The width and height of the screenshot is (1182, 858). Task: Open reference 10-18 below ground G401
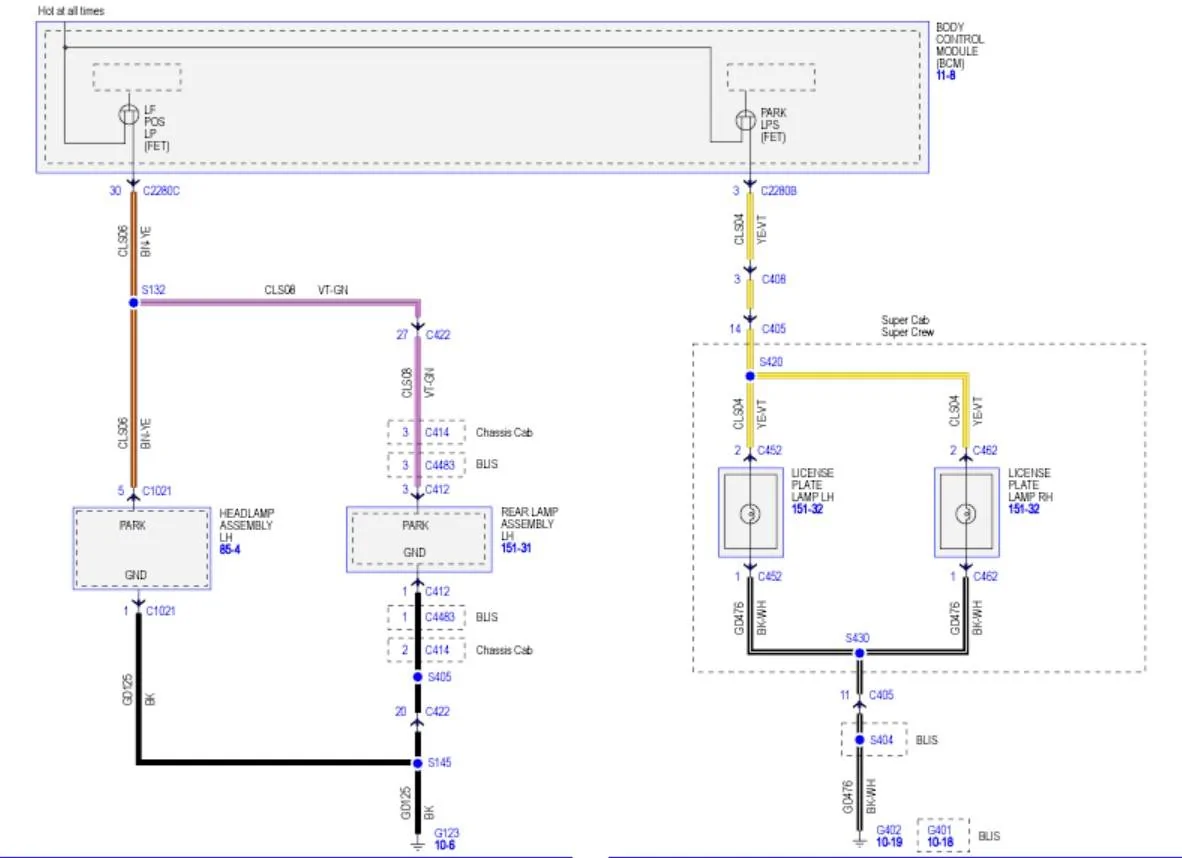coord(939,842)
